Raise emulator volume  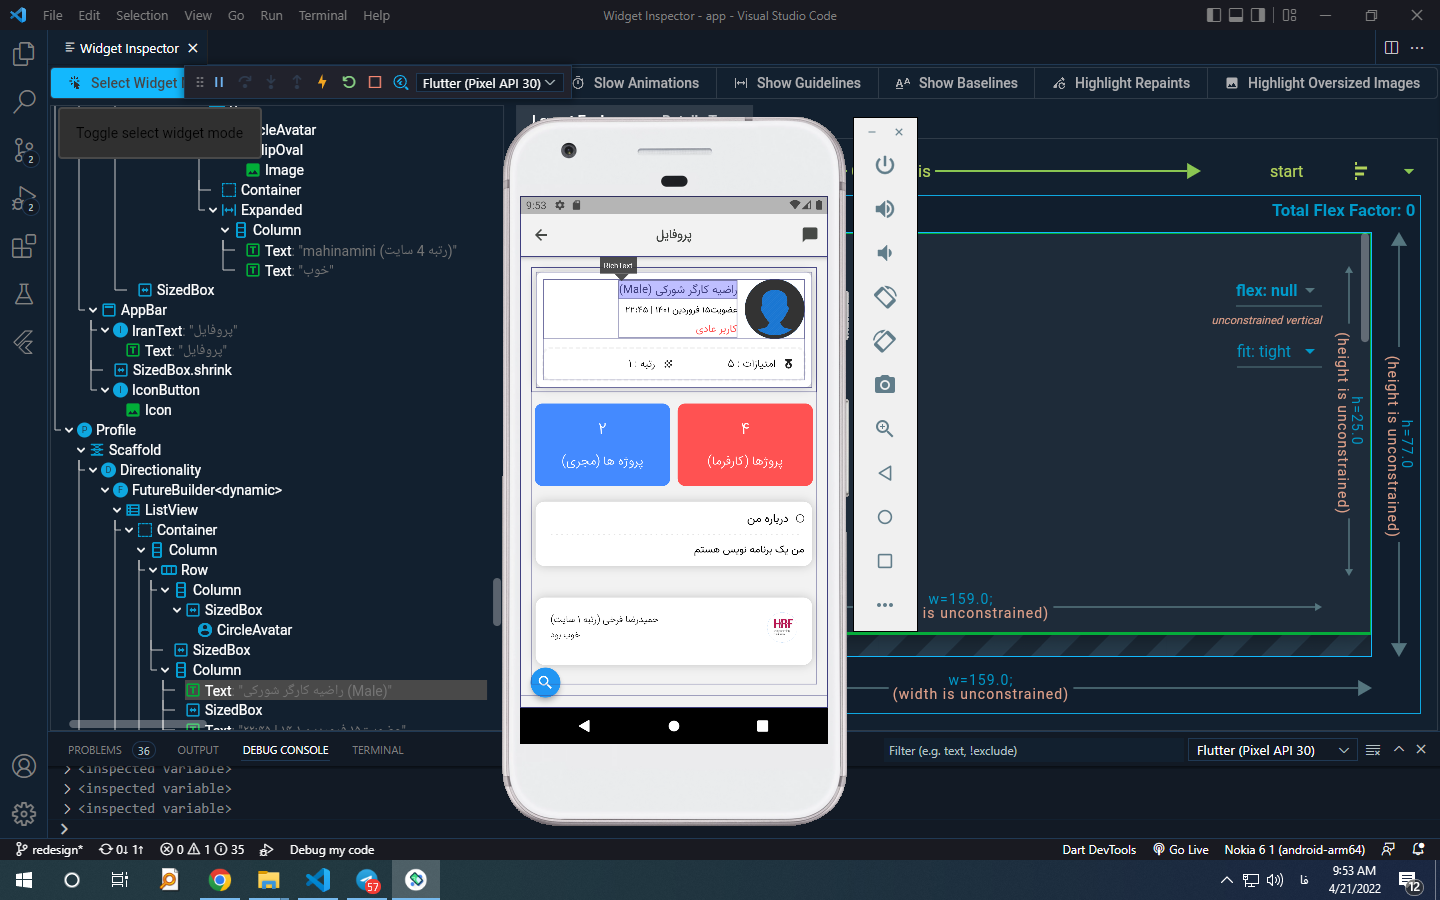pyautogui.click(x=885, y=209)
